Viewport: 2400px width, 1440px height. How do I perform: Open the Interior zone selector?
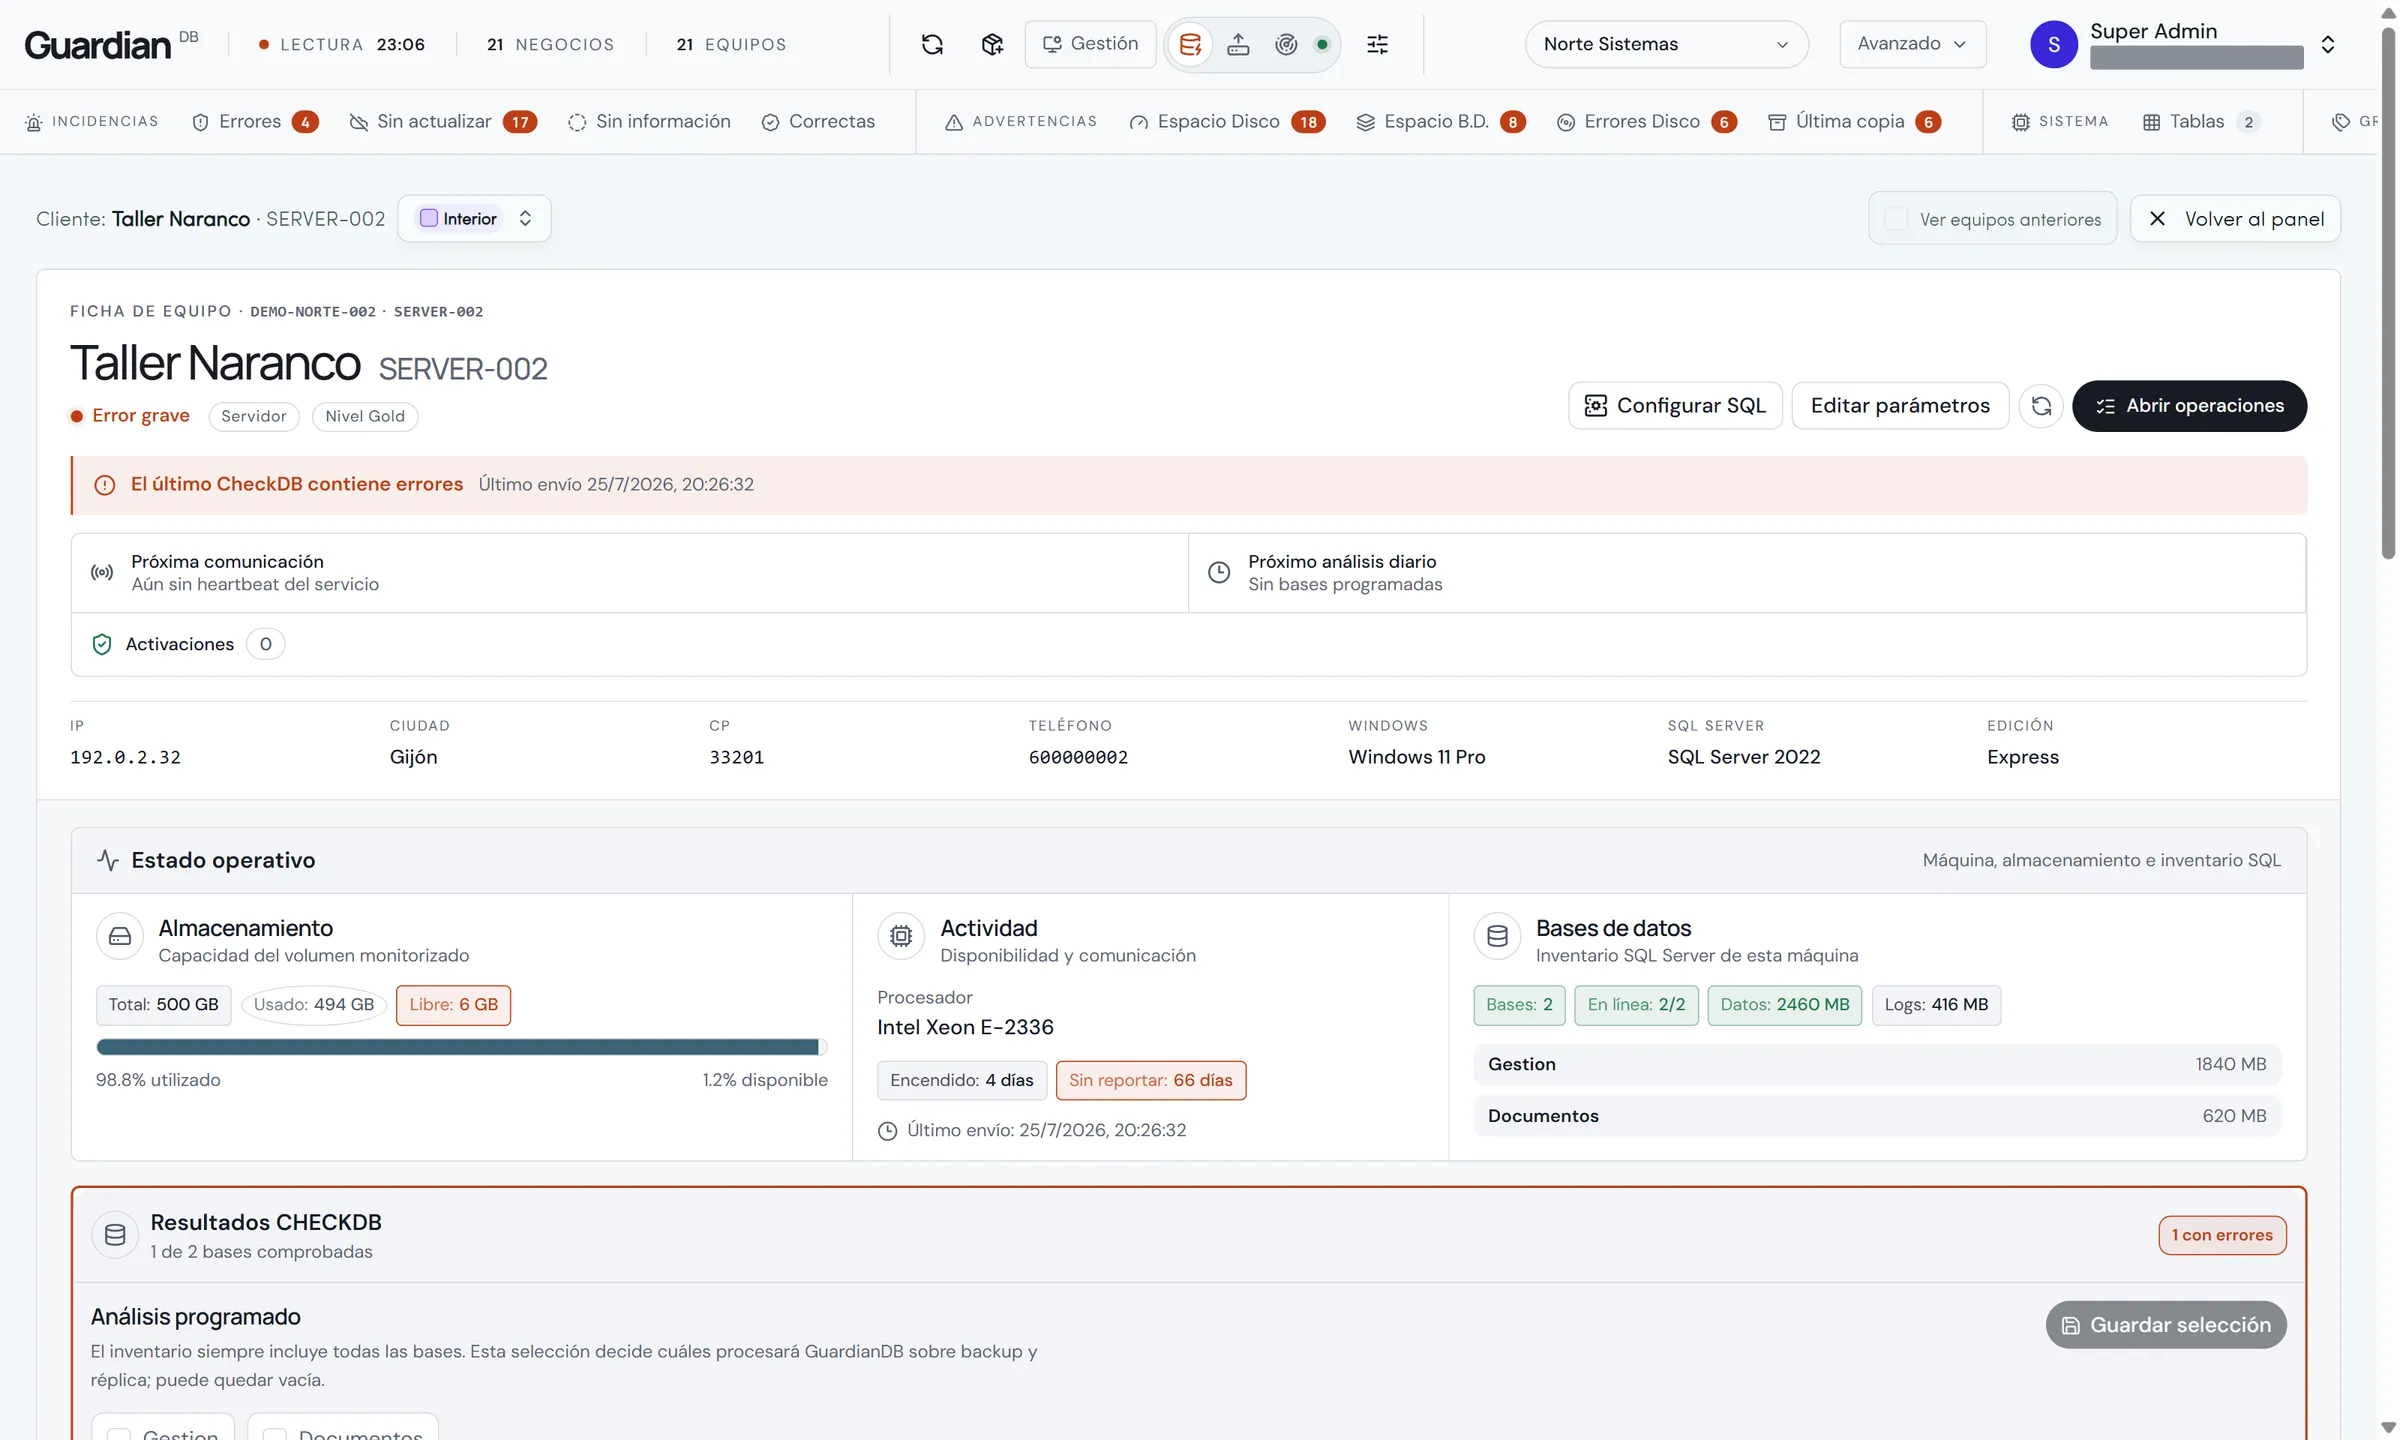pyautogui.click(x=474, y=218)
